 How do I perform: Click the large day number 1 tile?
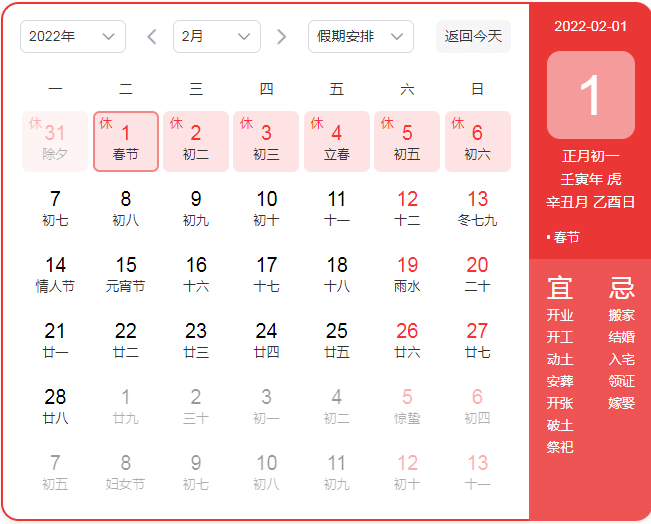590,95
